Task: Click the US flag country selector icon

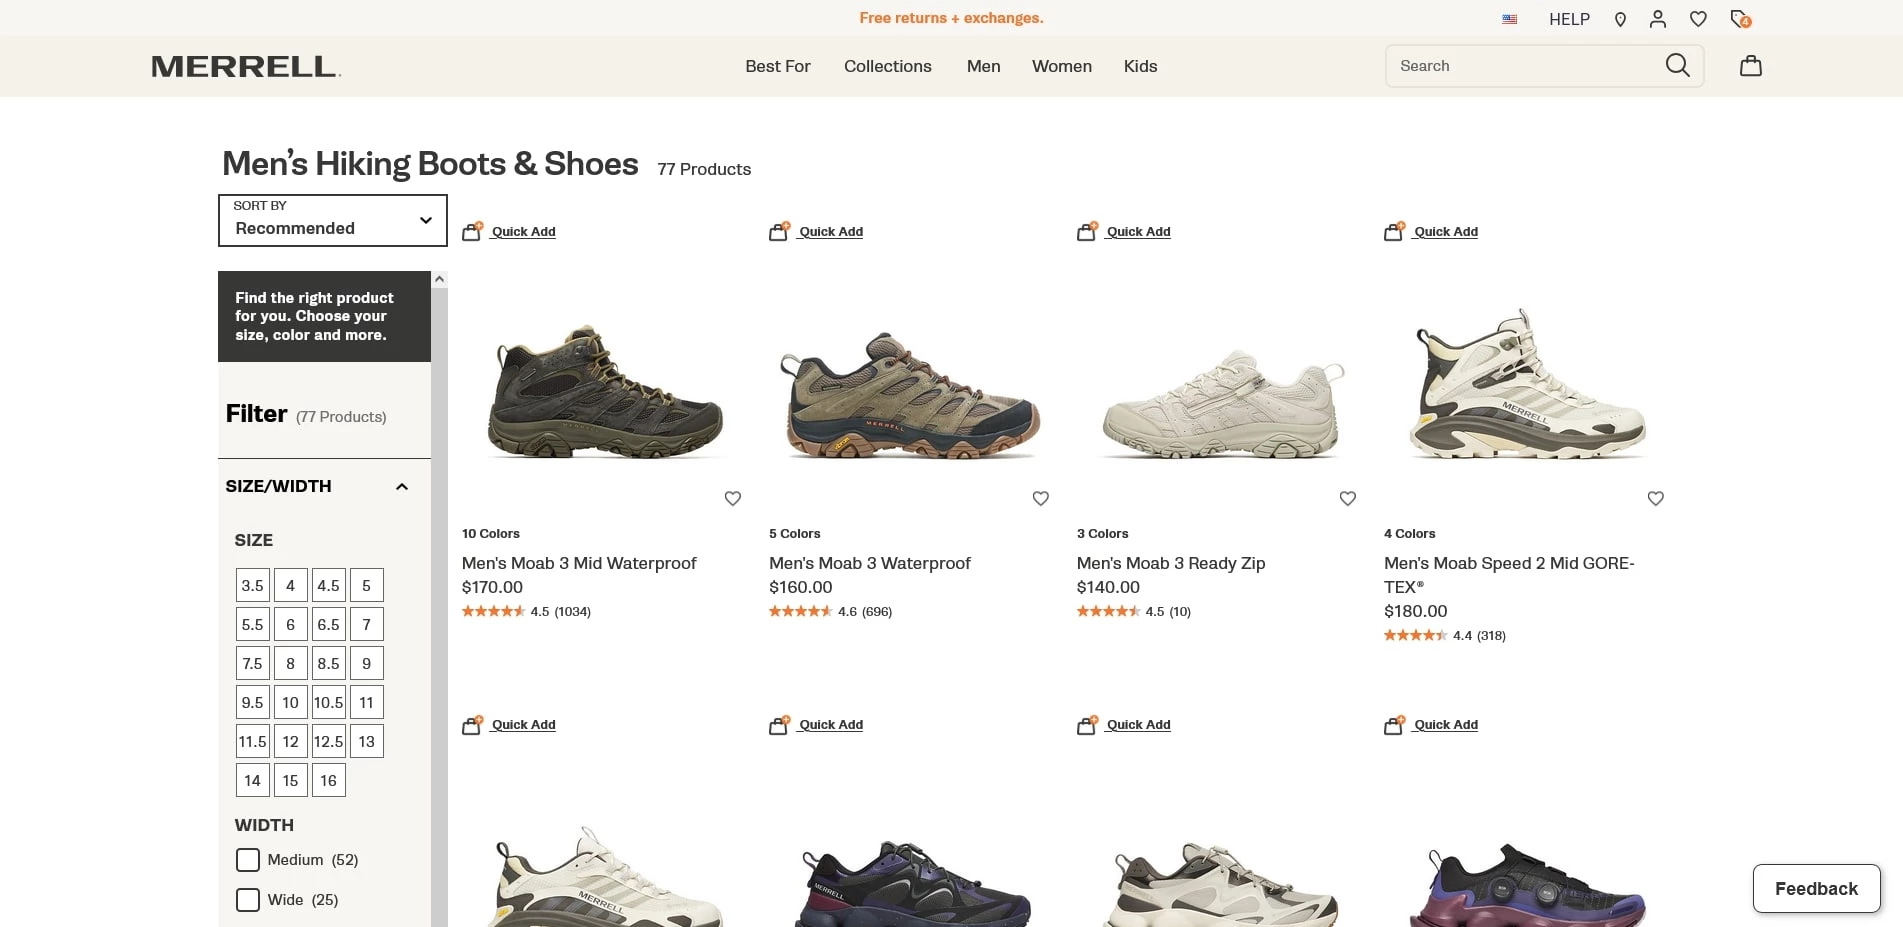Action: pyautogui.click(x=1509, y=18)
